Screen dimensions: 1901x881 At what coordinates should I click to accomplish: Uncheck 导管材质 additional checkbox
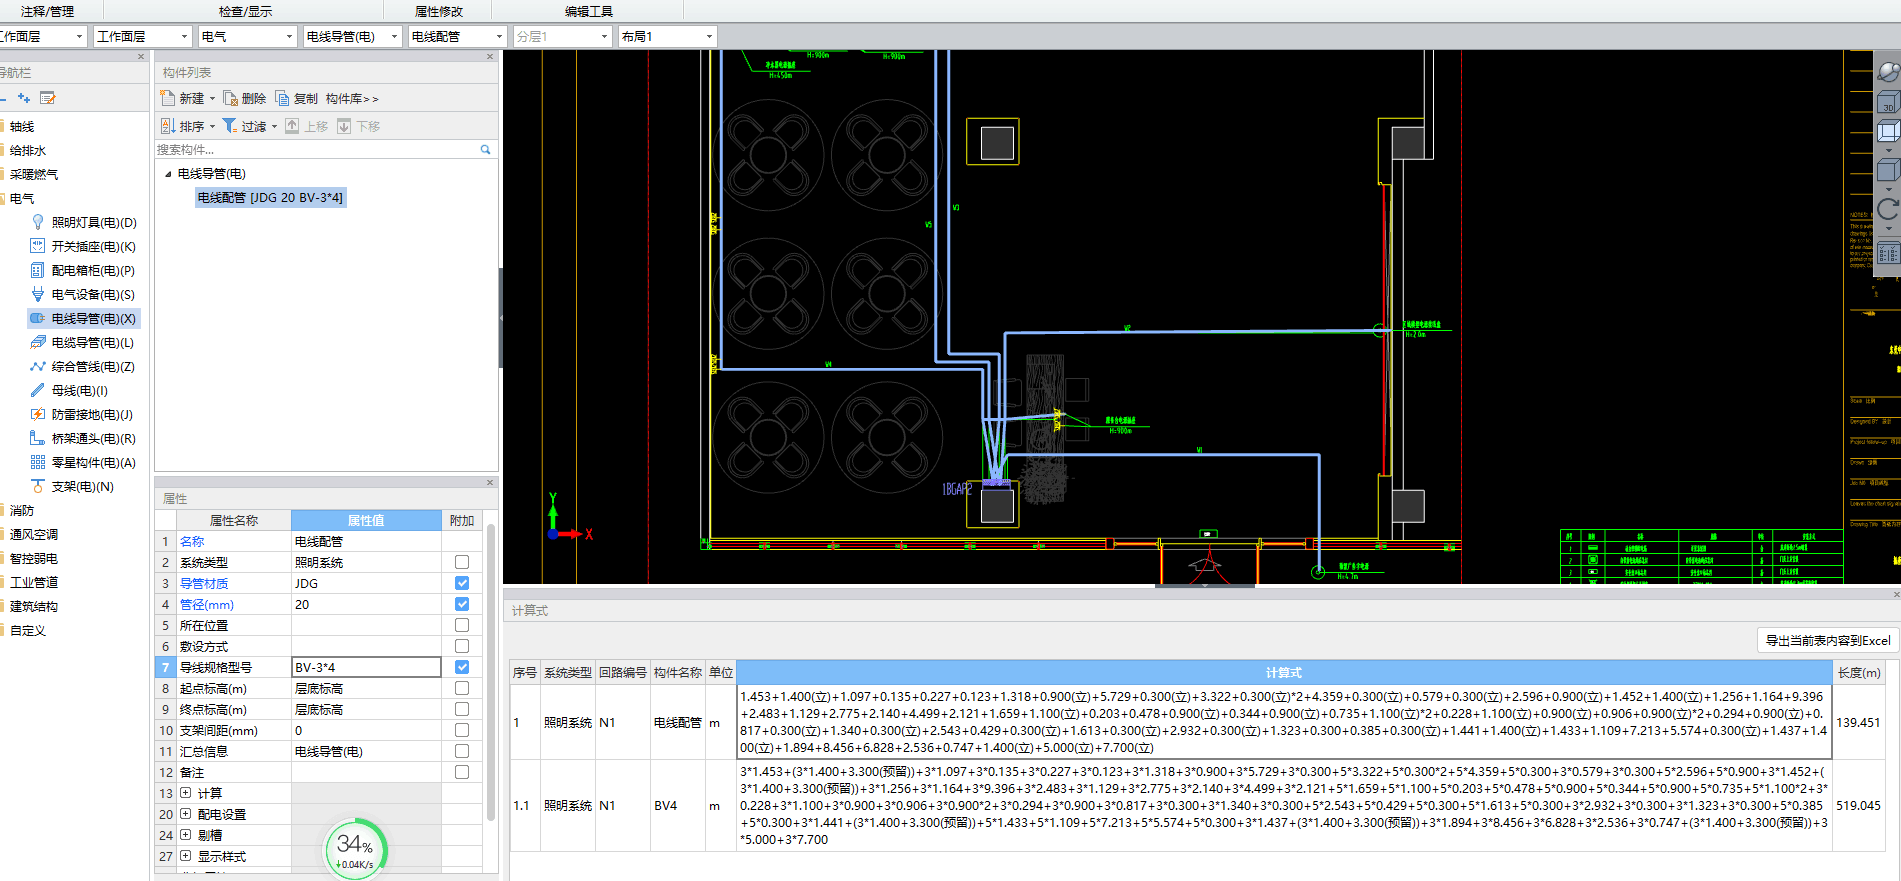[x=462, y=583]
